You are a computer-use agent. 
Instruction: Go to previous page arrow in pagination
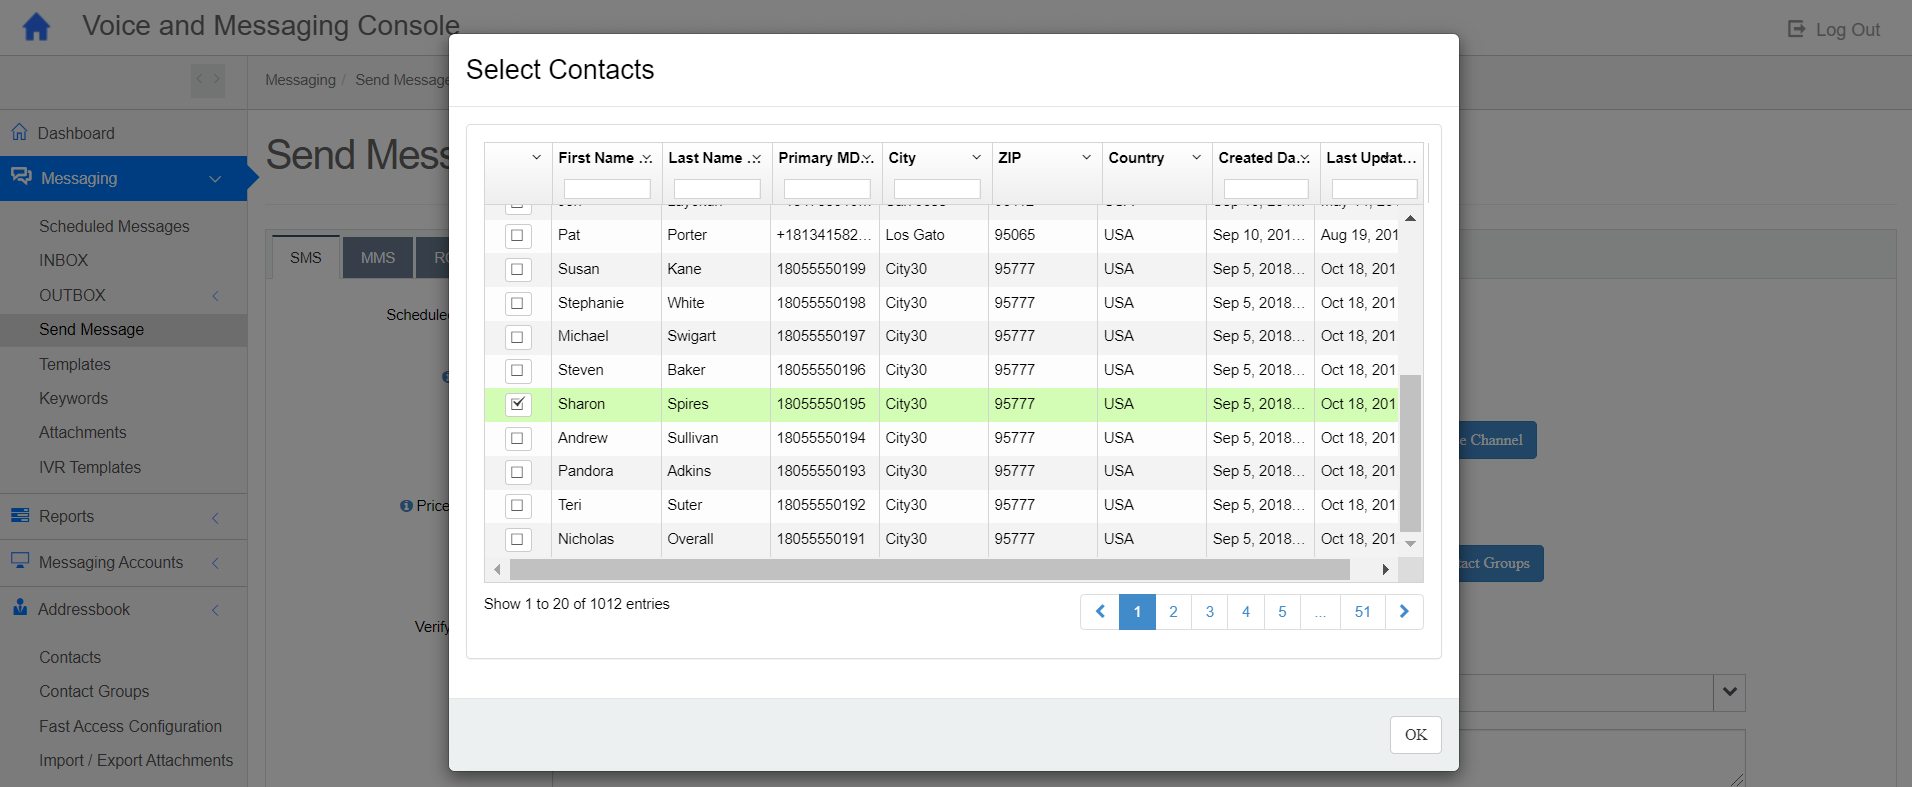[x=1100, y=612]
